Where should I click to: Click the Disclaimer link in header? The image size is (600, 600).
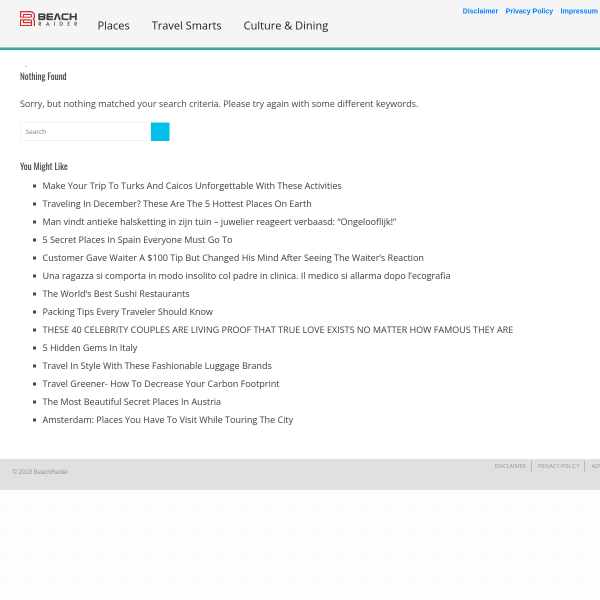(x=480, y=11)
